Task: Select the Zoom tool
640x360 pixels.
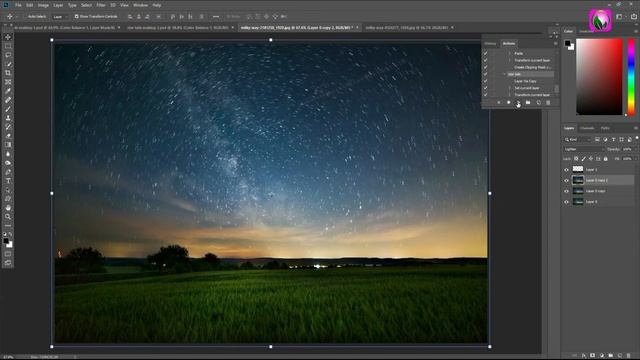Action: click(x=8, y=217)
